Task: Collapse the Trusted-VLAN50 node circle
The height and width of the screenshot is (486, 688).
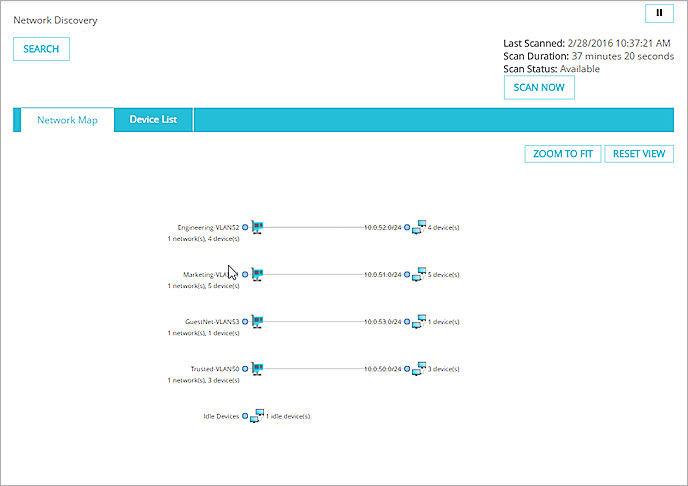Action: (245, 369)
